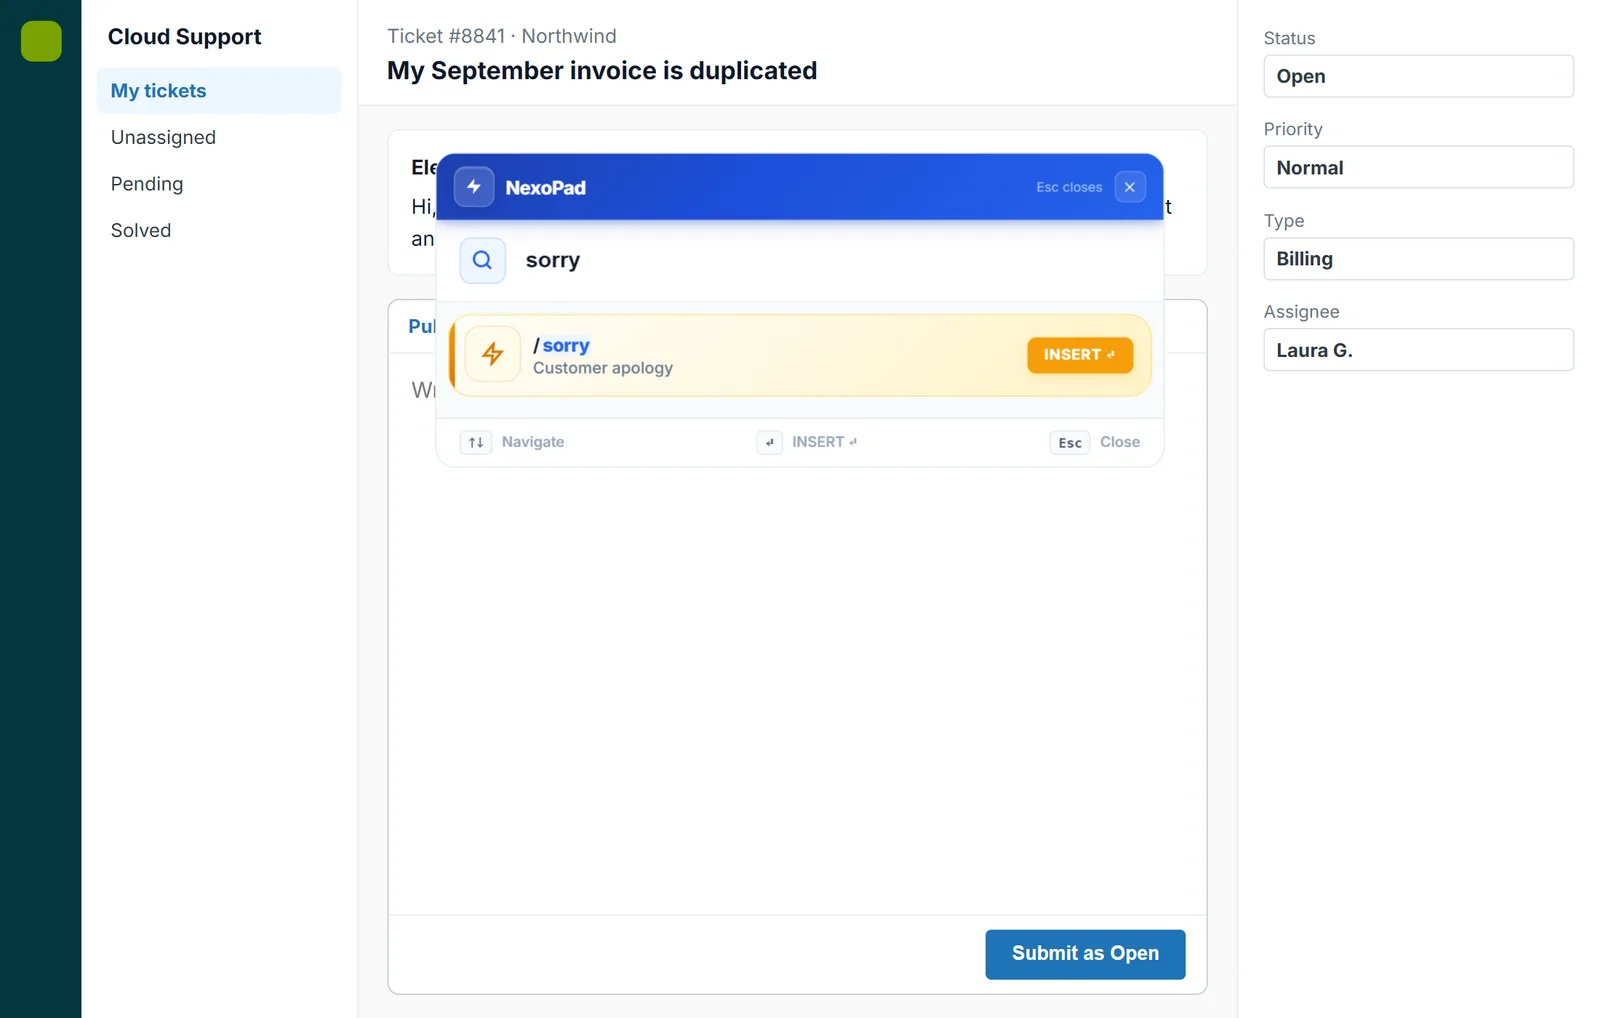1600x1018 pixels.
Task: Click Submit as Open button
Action: point(1085,954)
